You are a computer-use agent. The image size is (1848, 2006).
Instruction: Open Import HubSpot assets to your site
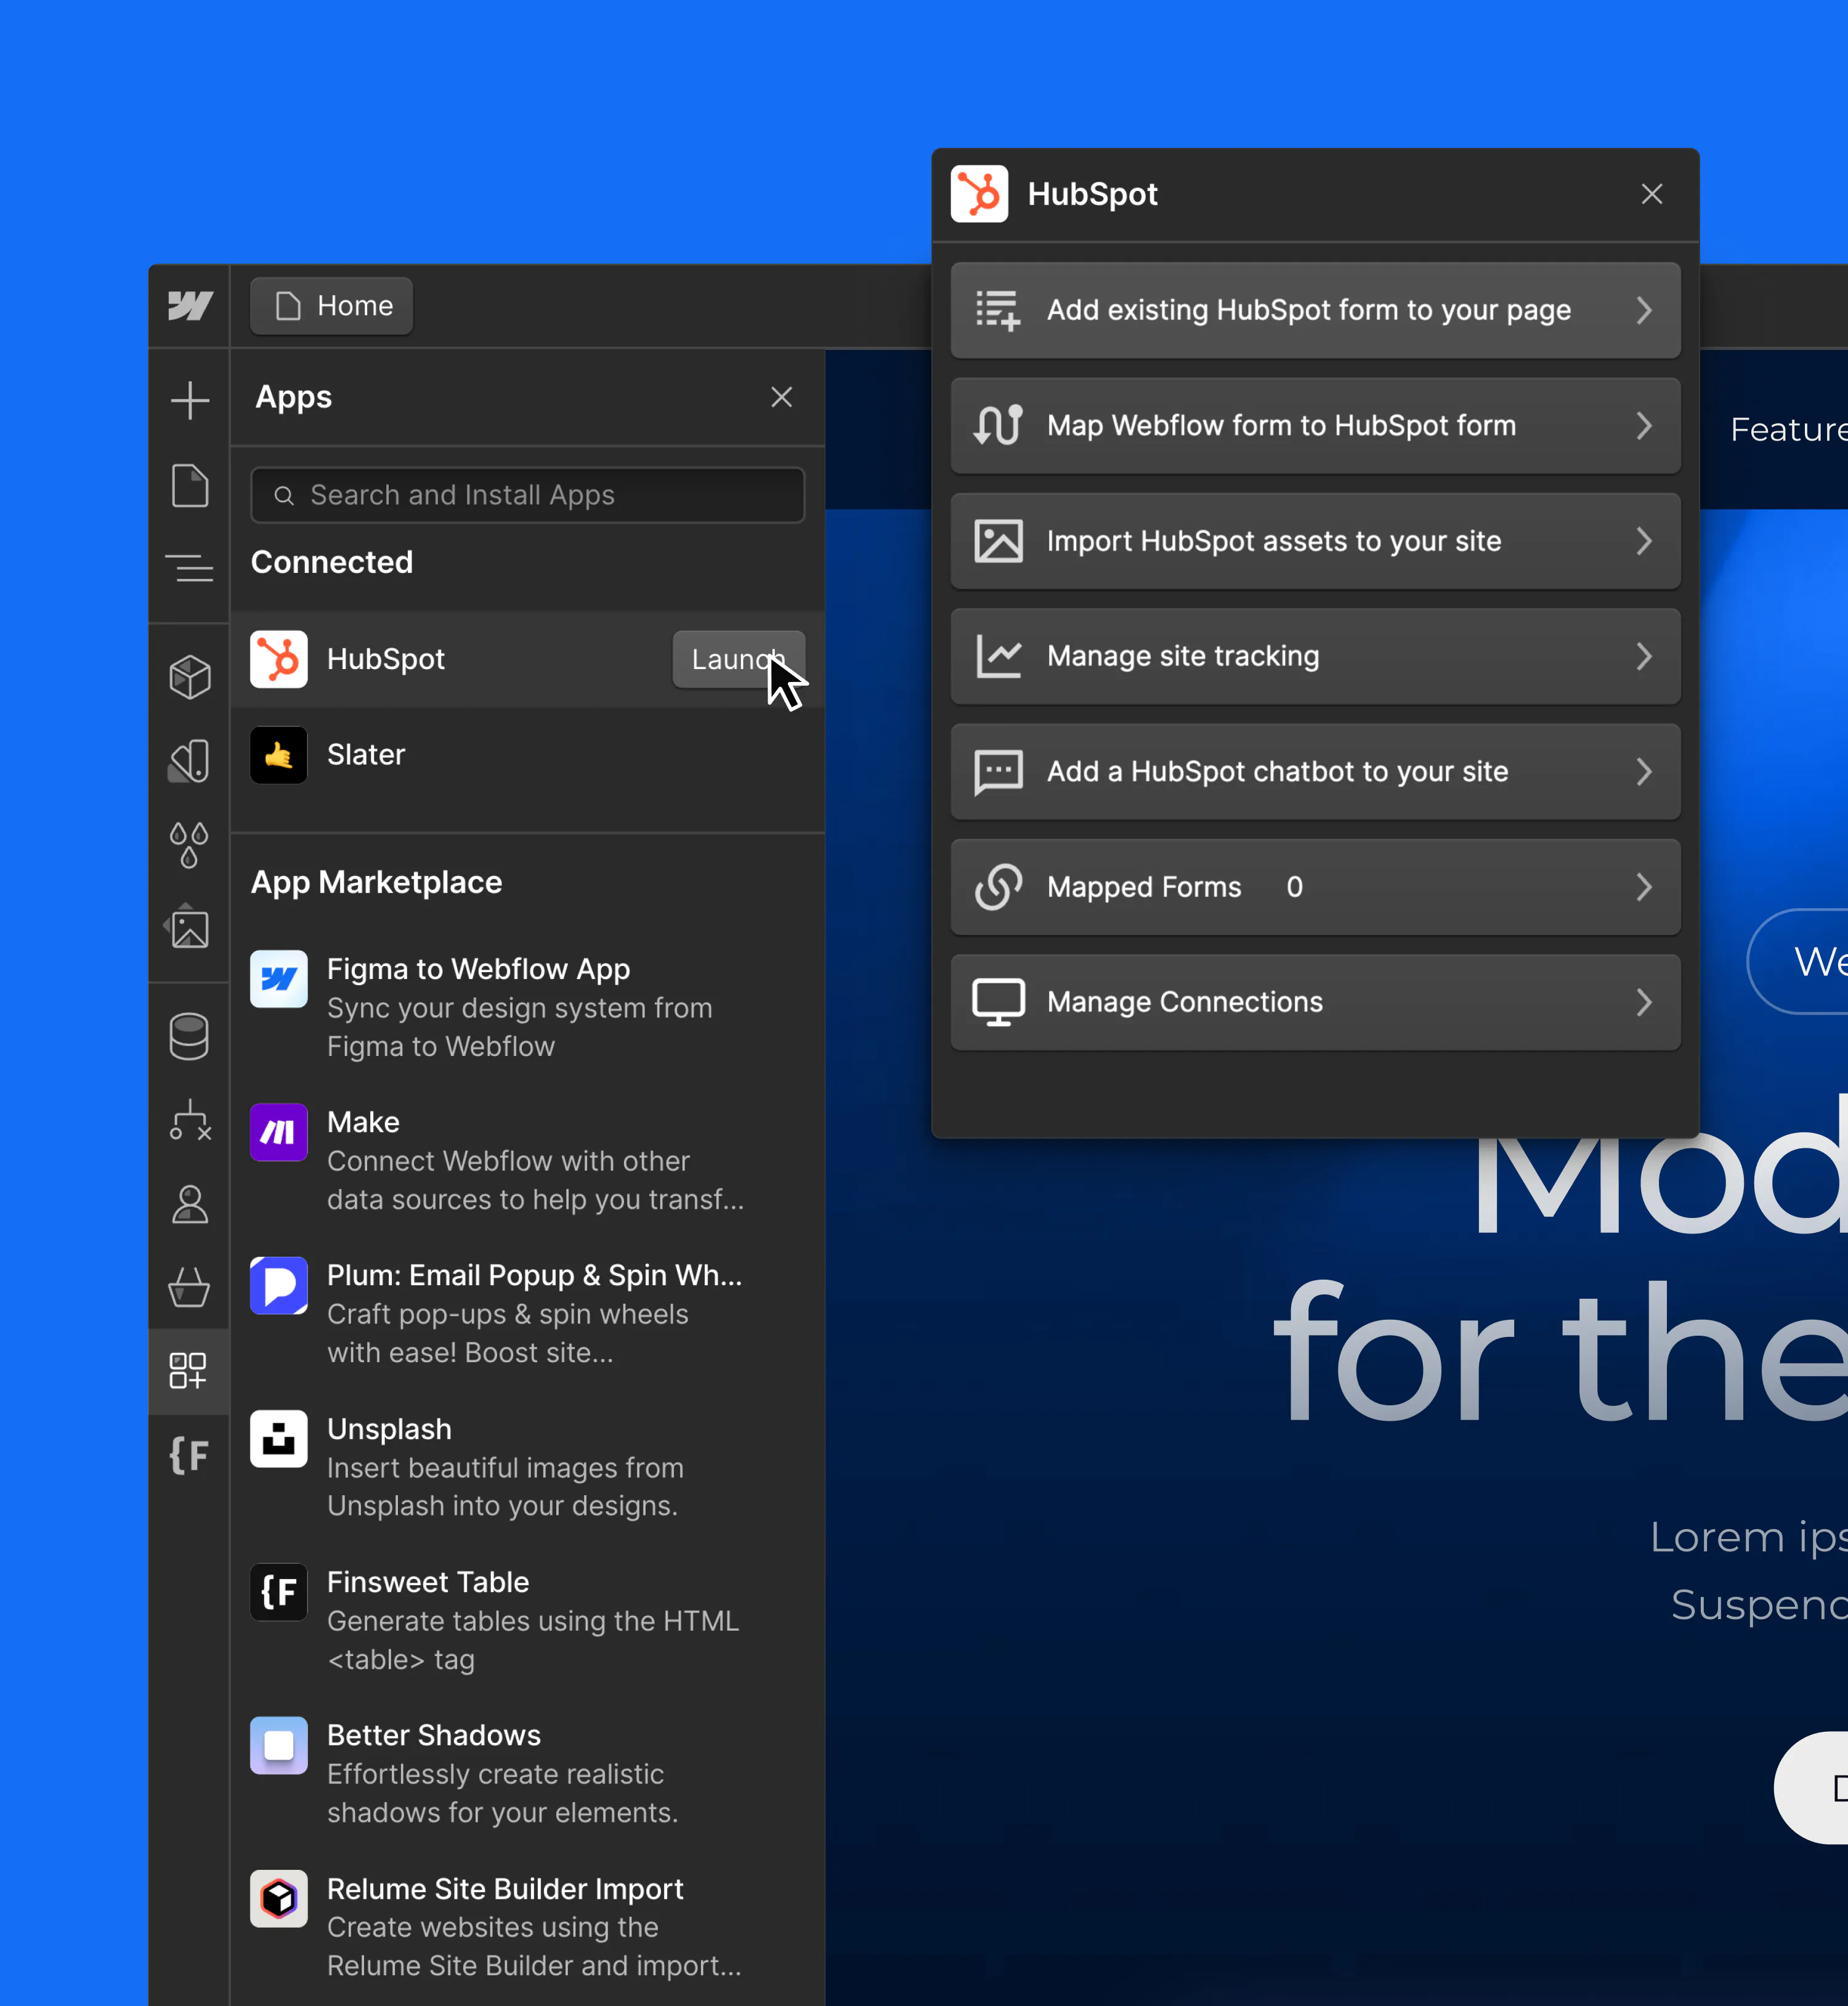click(1316, 541)
